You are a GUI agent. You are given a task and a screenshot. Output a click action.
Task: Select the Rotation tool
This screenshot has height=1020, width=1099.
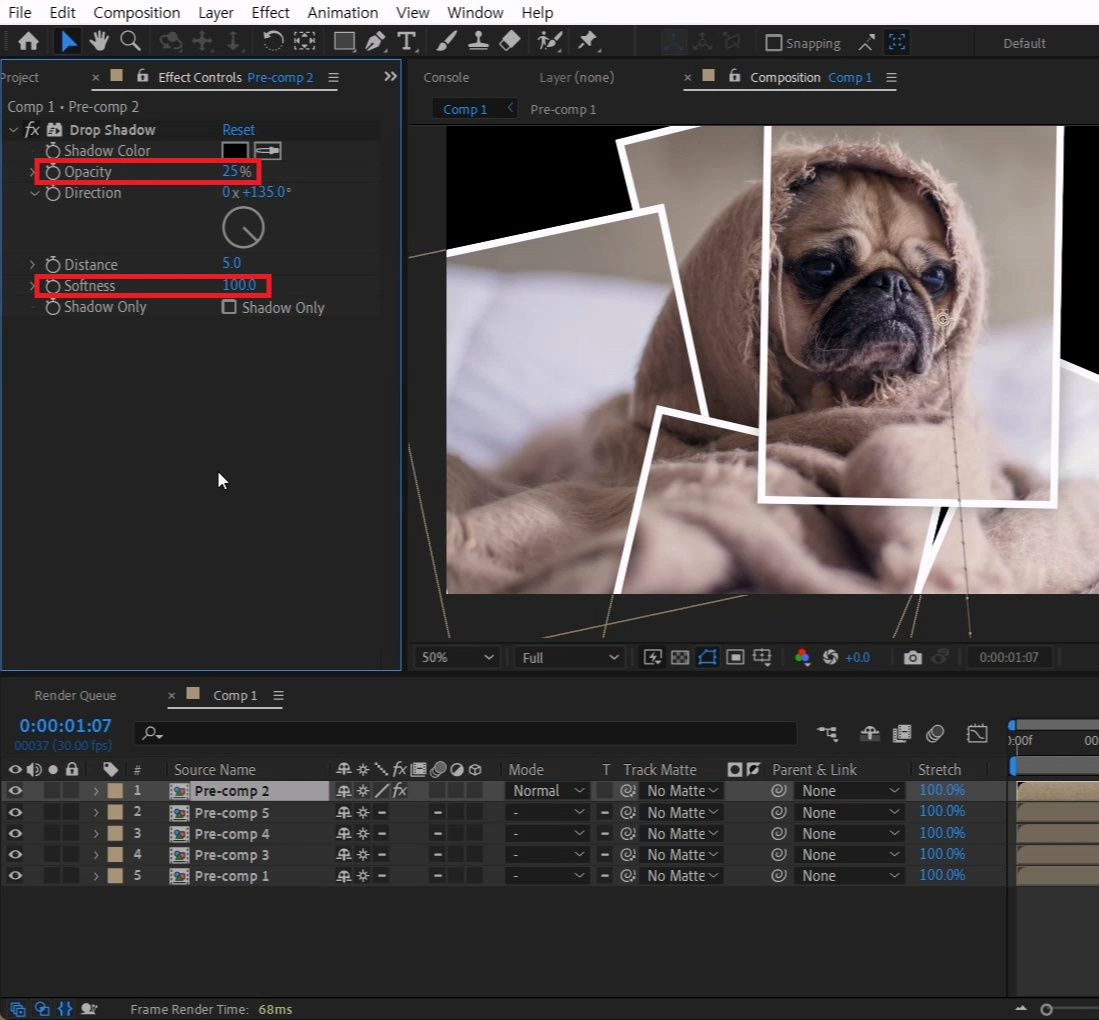[273, 42]
